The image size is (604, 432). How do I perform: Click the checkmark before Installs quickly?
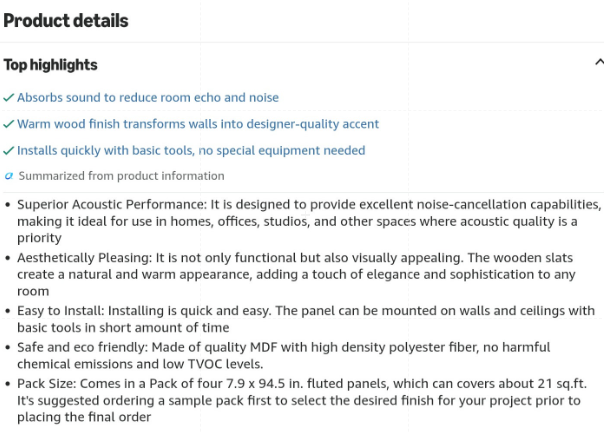click(8, 151)
